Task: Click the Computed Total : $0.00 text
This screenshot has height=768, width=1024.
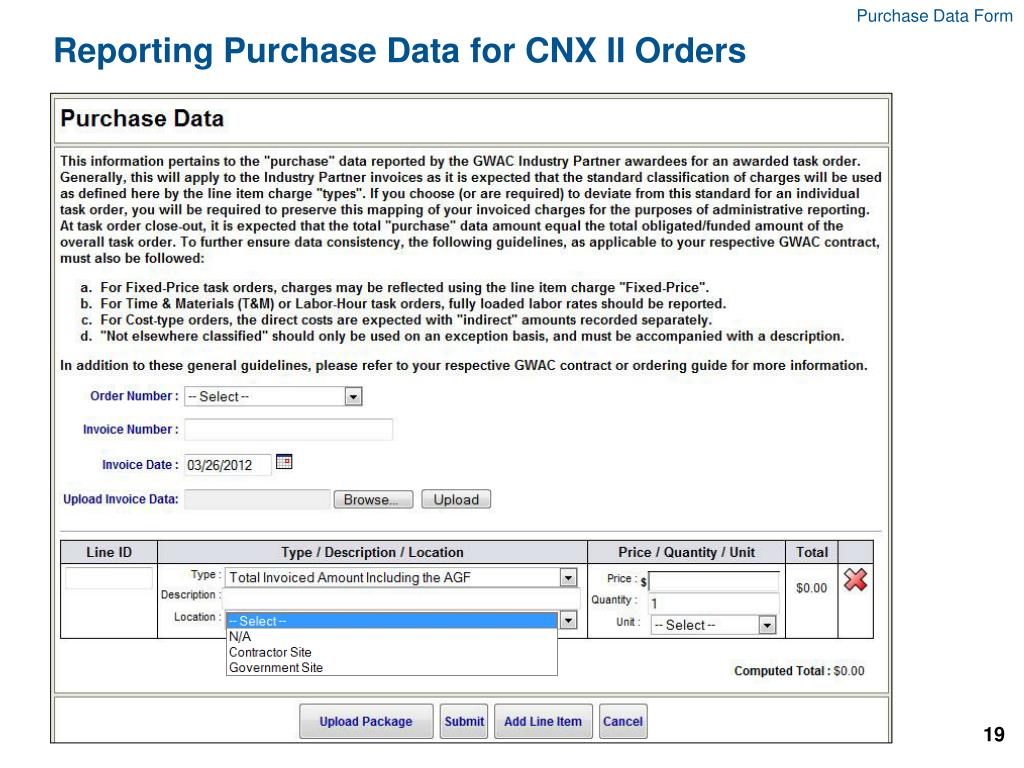Action: (x=799, y=671)
